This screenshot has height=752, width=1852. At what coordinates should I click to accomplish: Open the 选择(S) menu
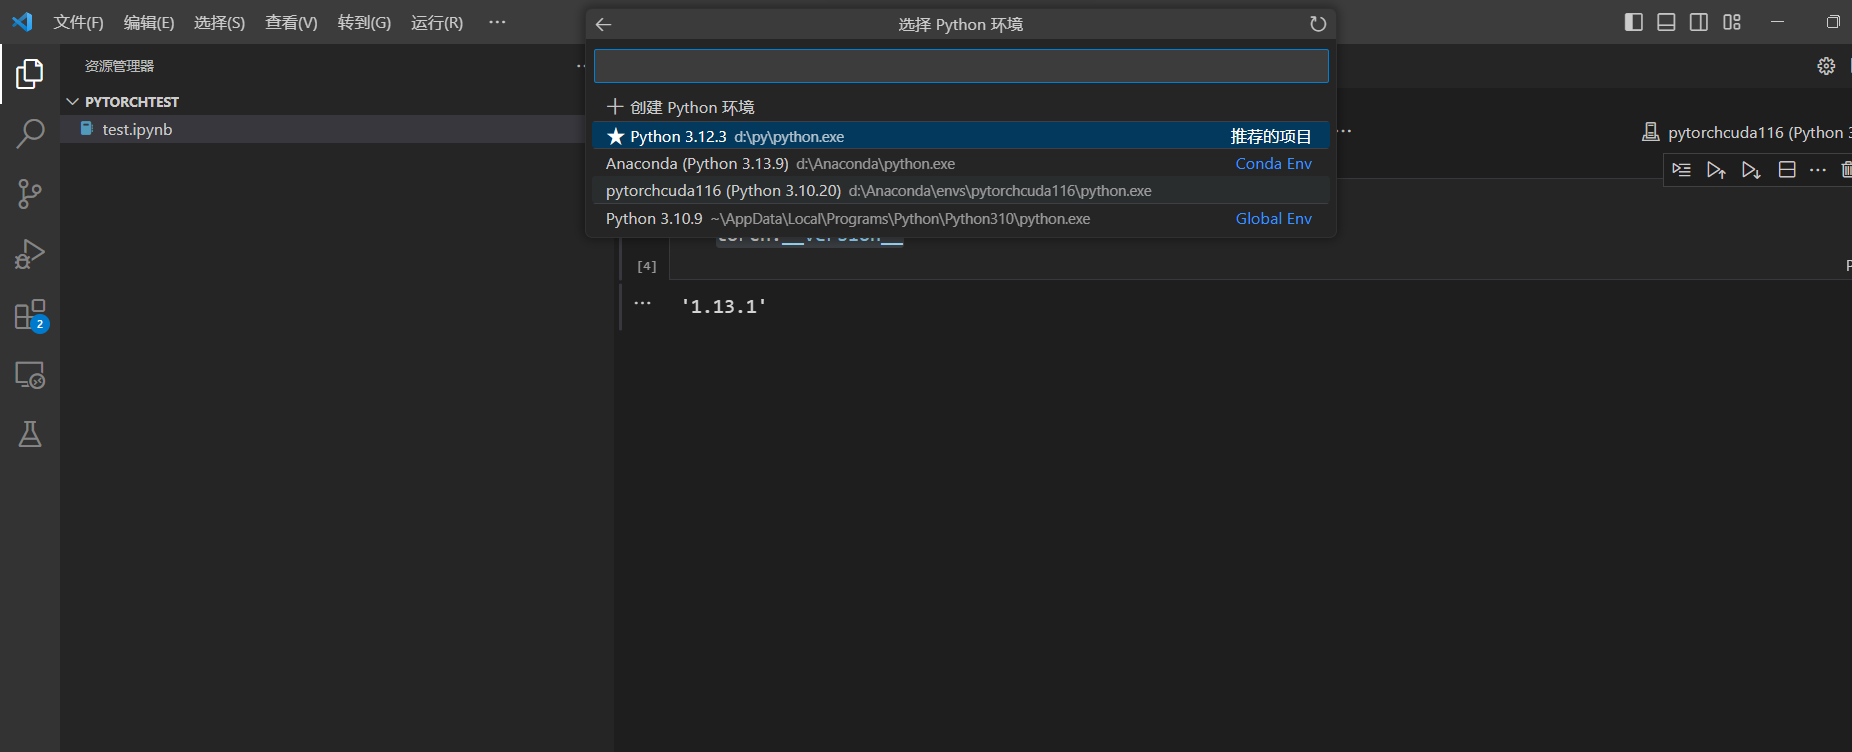point(219,22)
